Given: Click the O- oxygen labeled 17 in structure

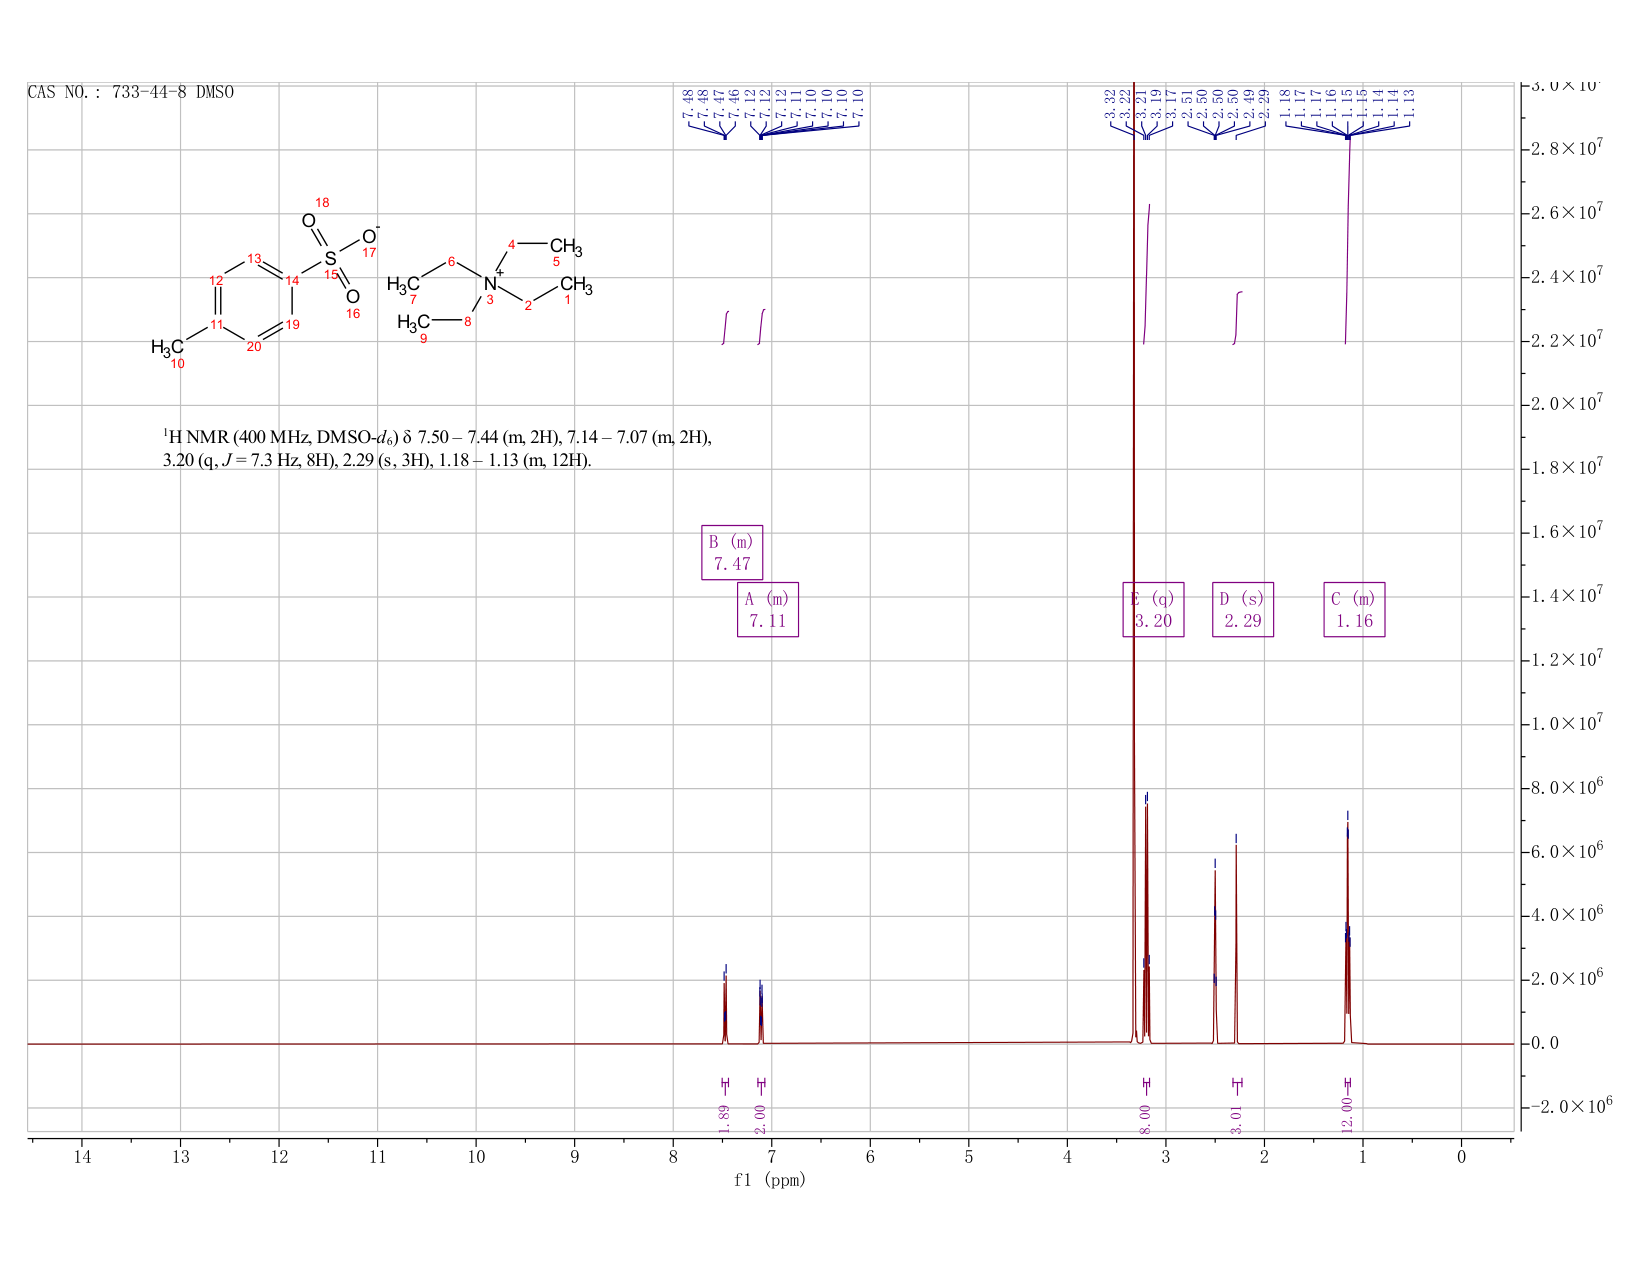Looking at the screenshot, I should pyautogui.click(x=369, y=237).
